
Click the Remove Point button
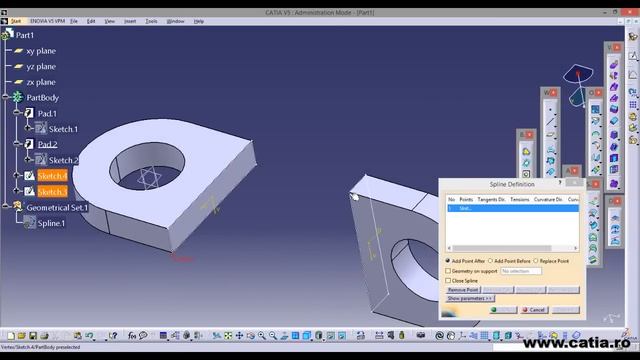[x=463, y=290]
